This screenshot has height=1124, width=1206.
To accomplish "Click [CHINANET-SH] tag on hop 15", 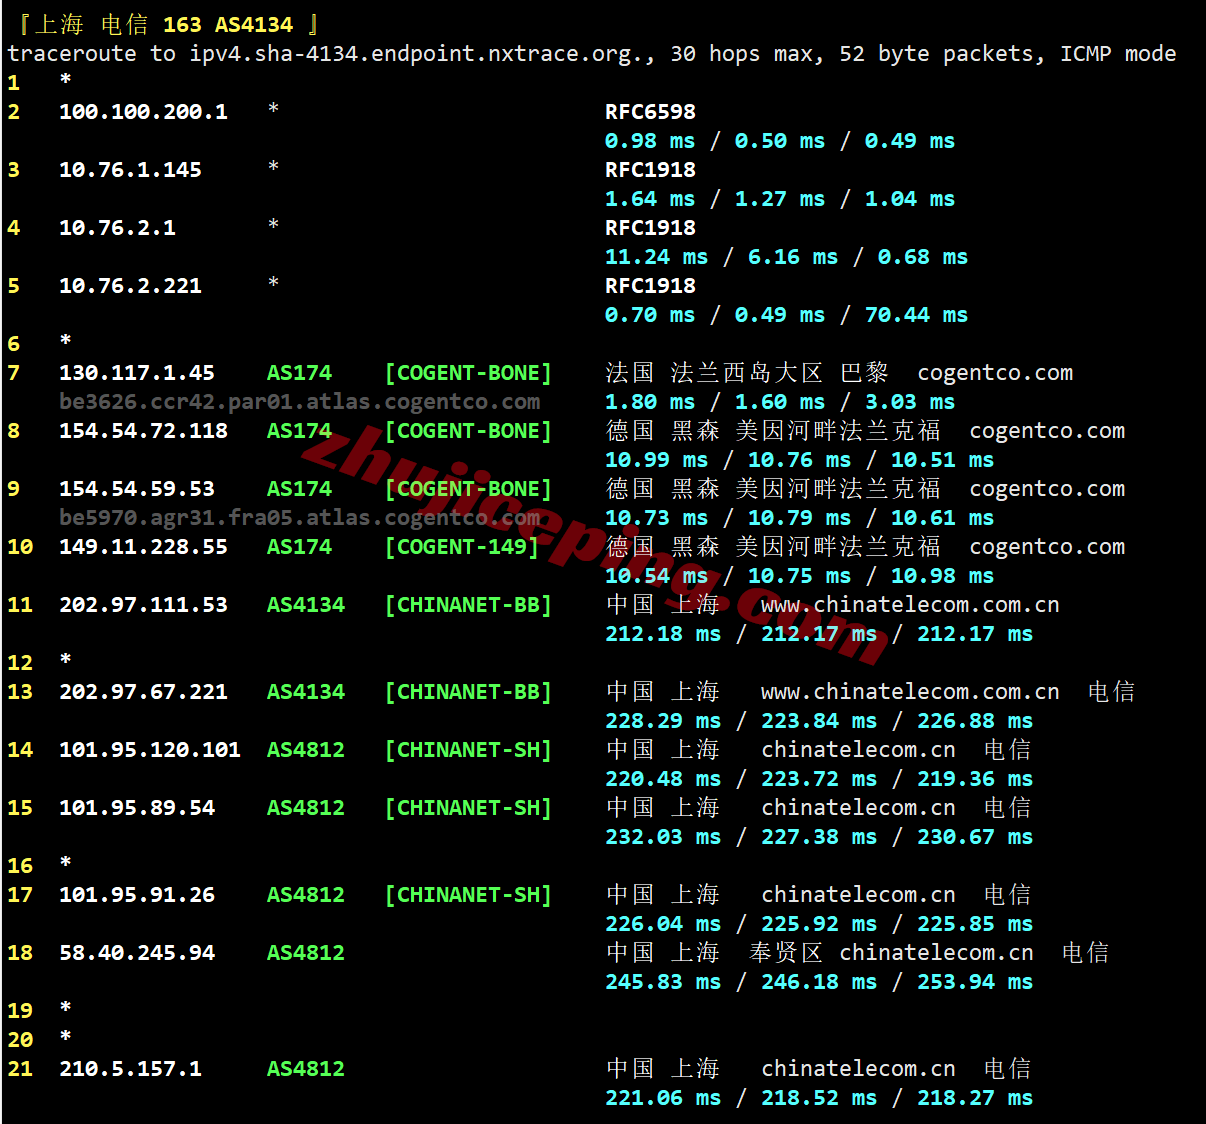I will pos(468,808).
